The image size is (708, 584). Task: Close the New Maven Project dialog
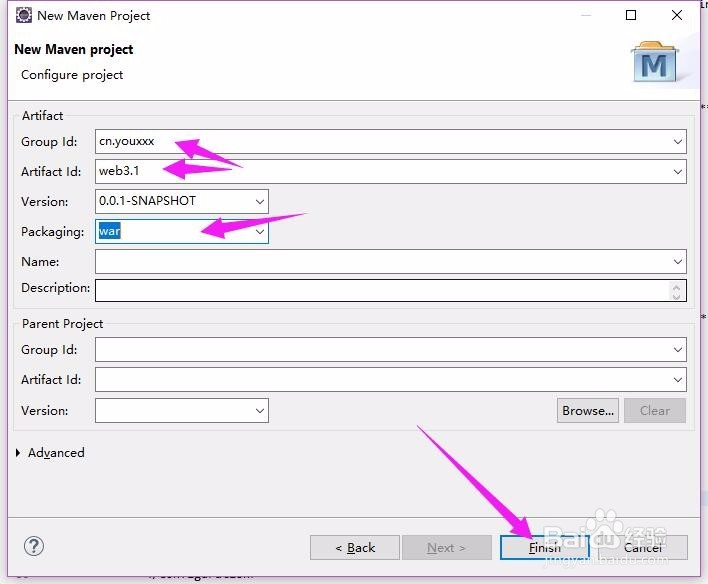point(677,15)
